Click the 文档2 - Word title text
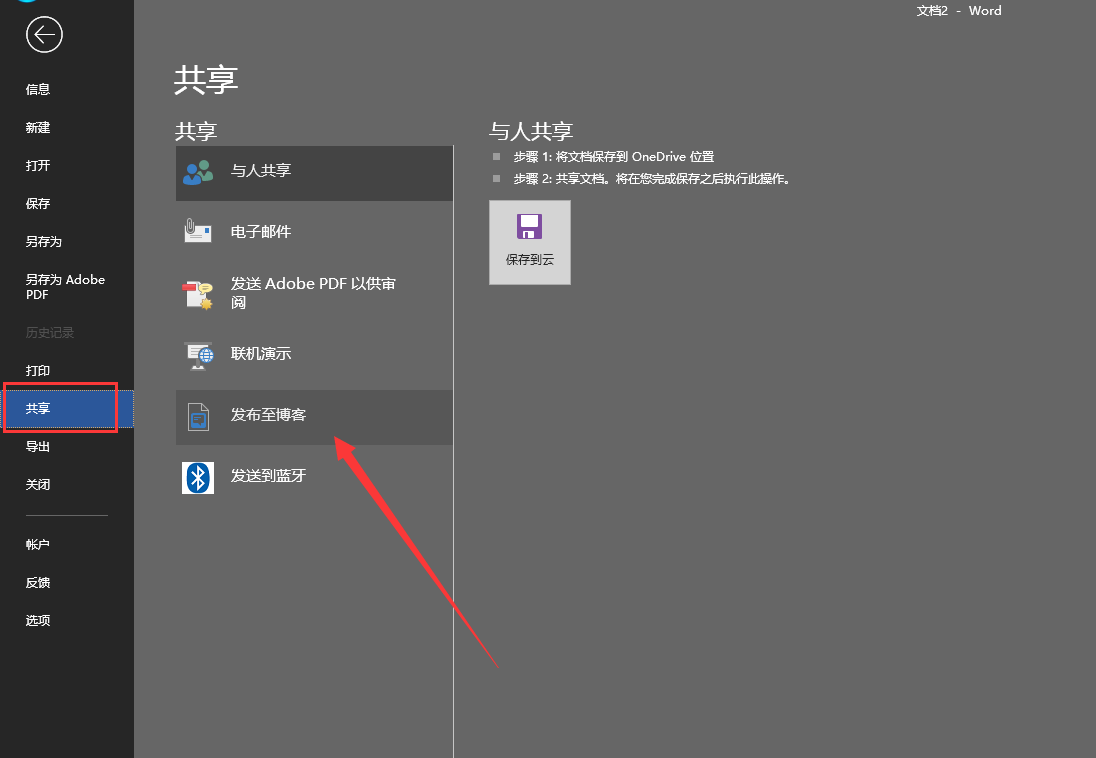 click(x=959, y=10)
